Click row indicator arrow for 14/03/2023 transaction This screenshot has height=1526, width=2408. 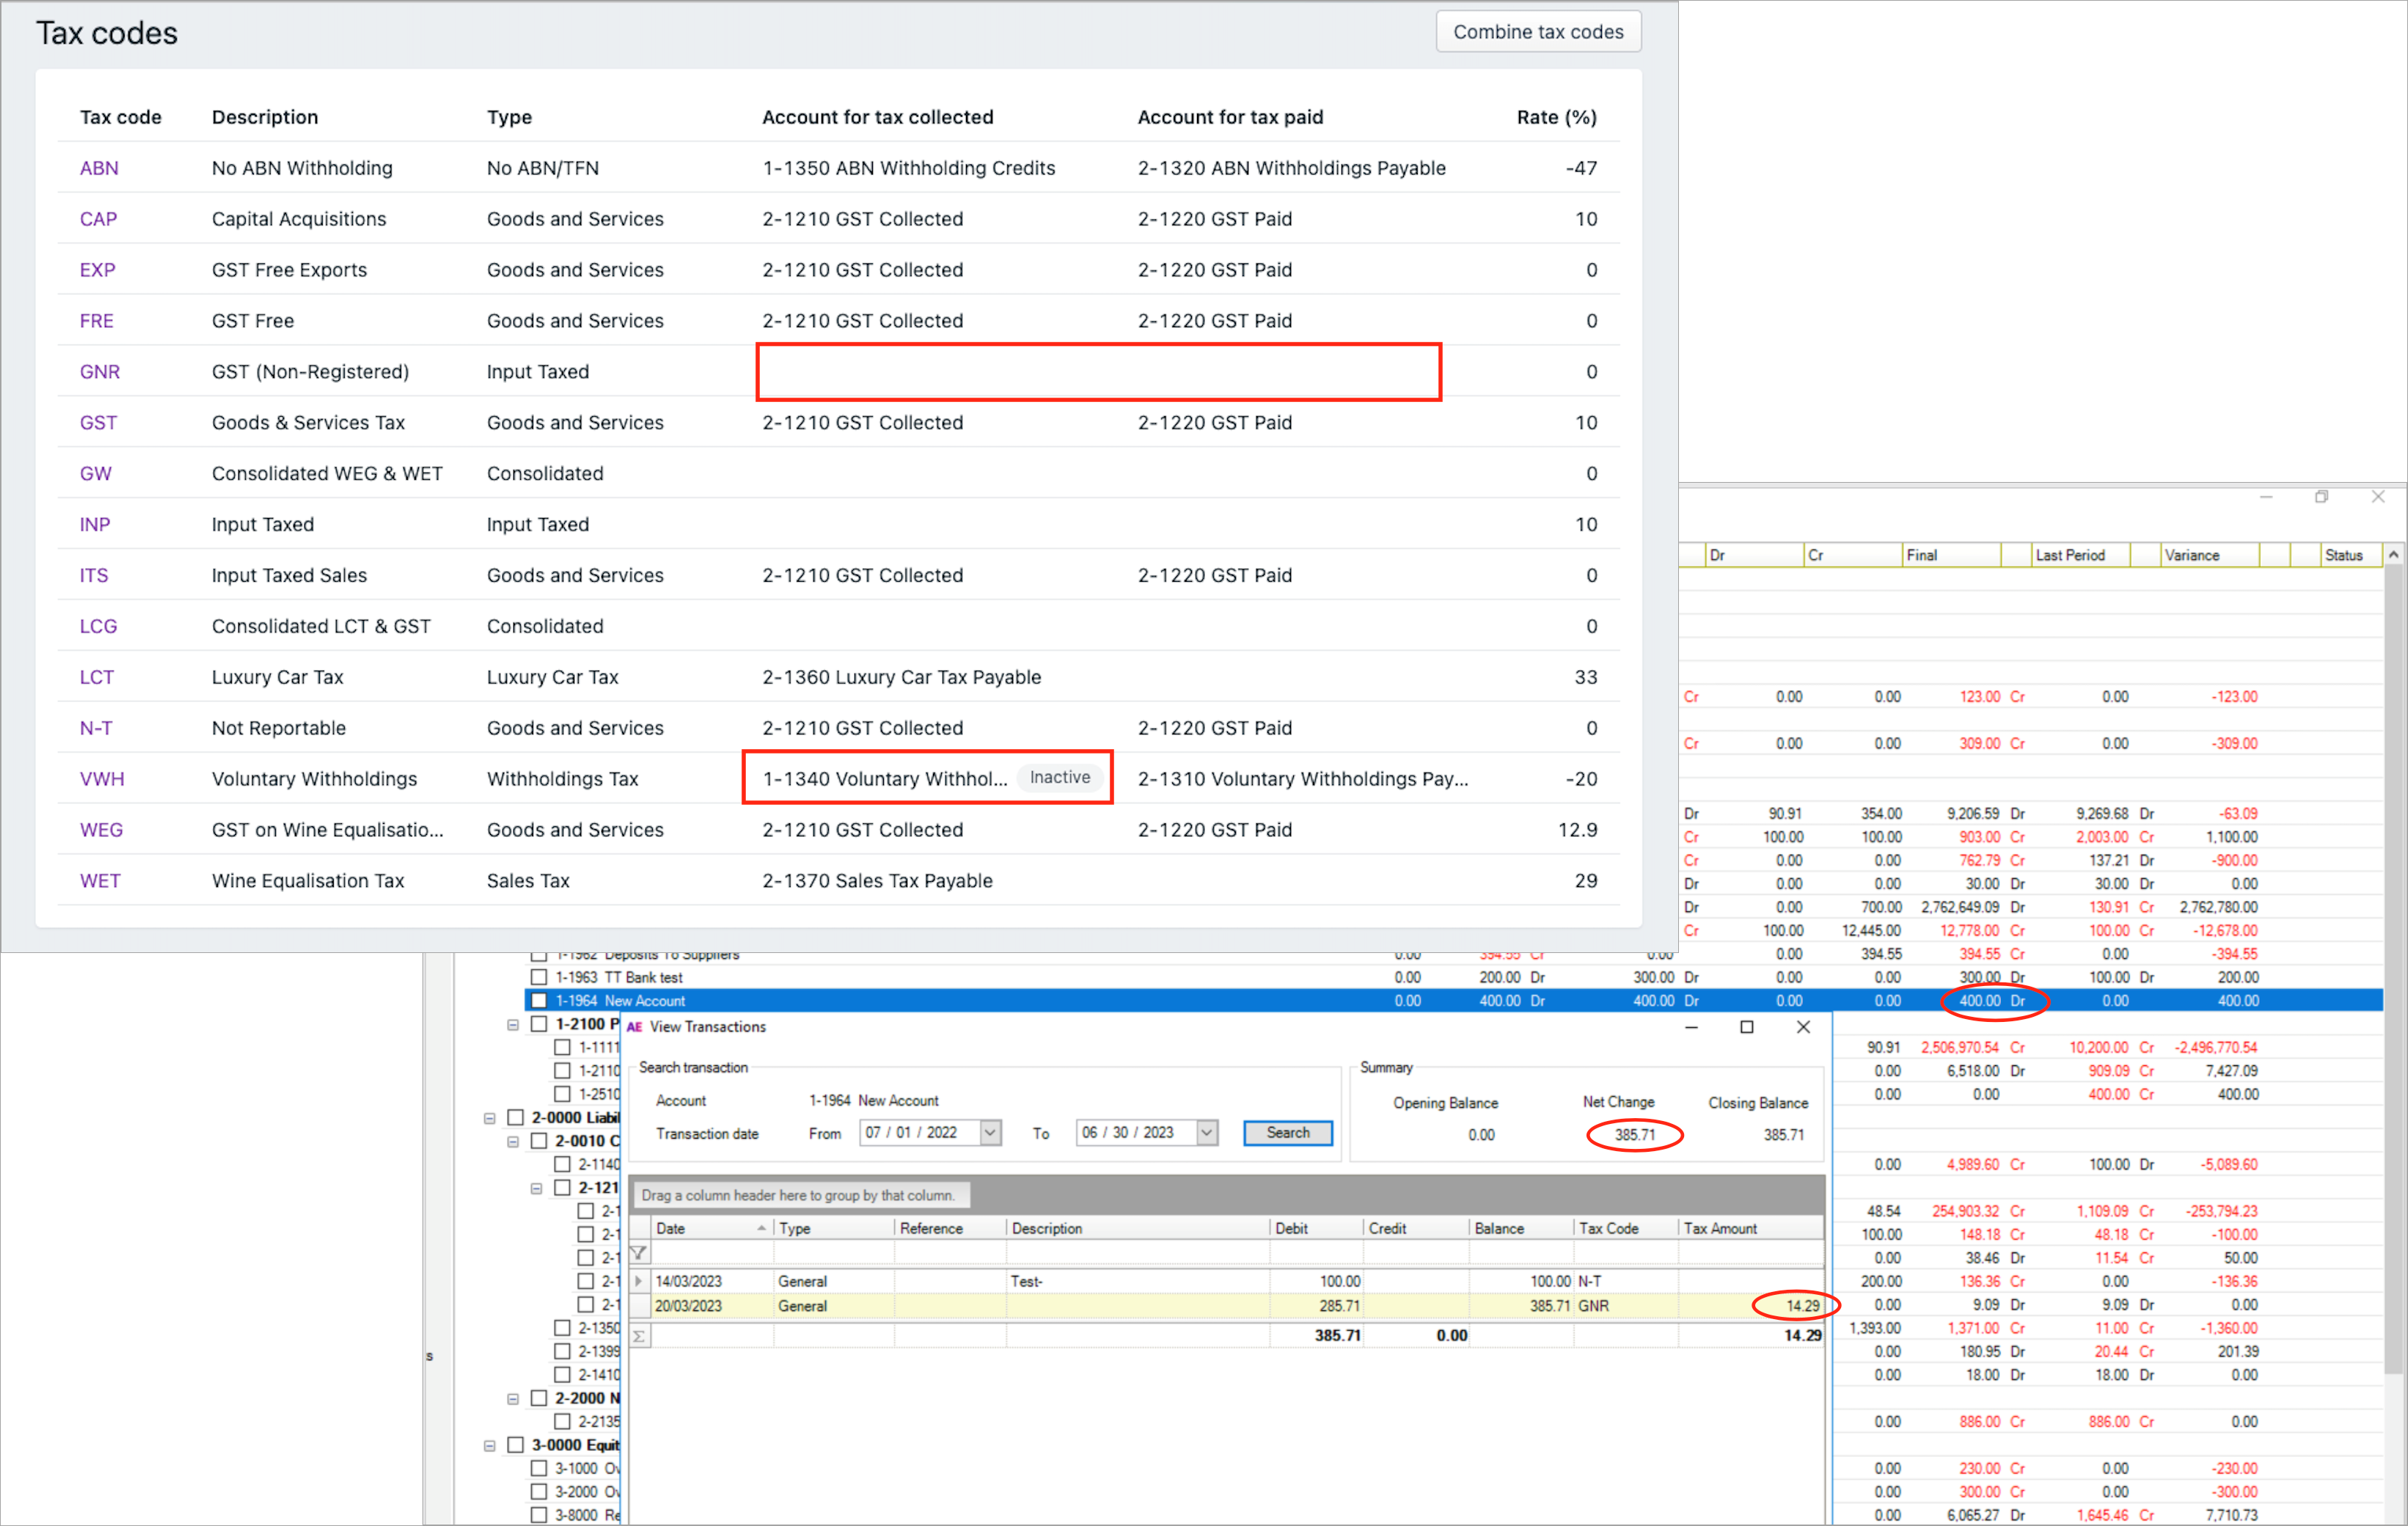[x=639, y=1281]
